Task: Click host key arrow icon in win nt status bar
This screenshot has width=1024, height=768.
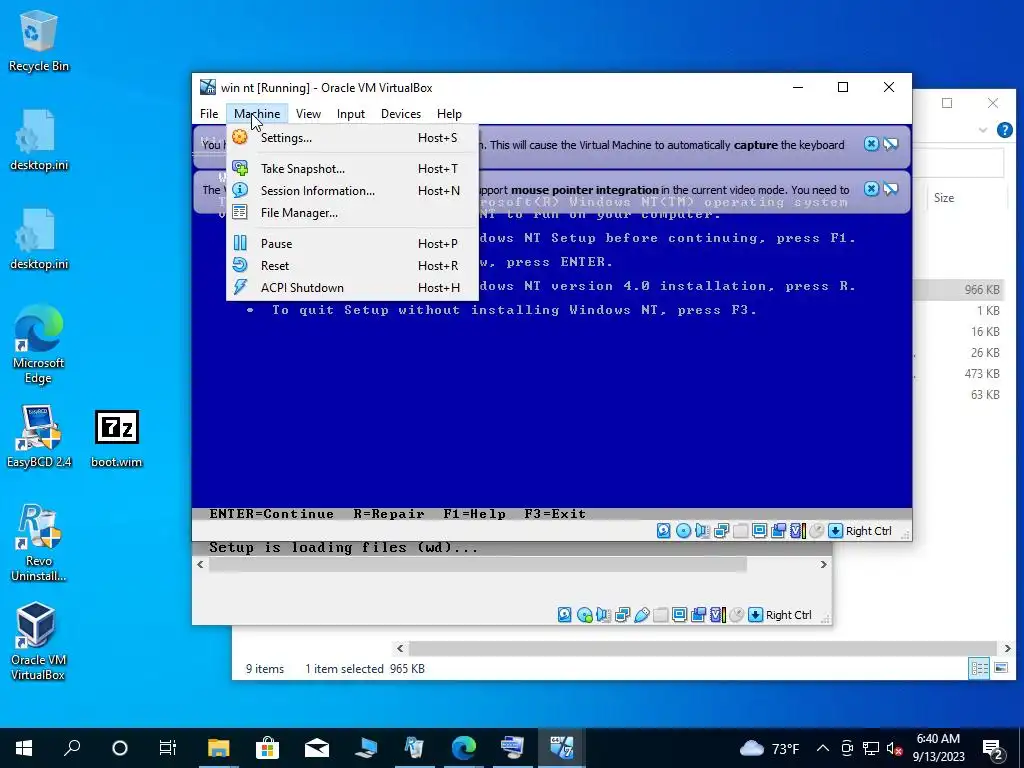Action: click(x=835, y=531)
